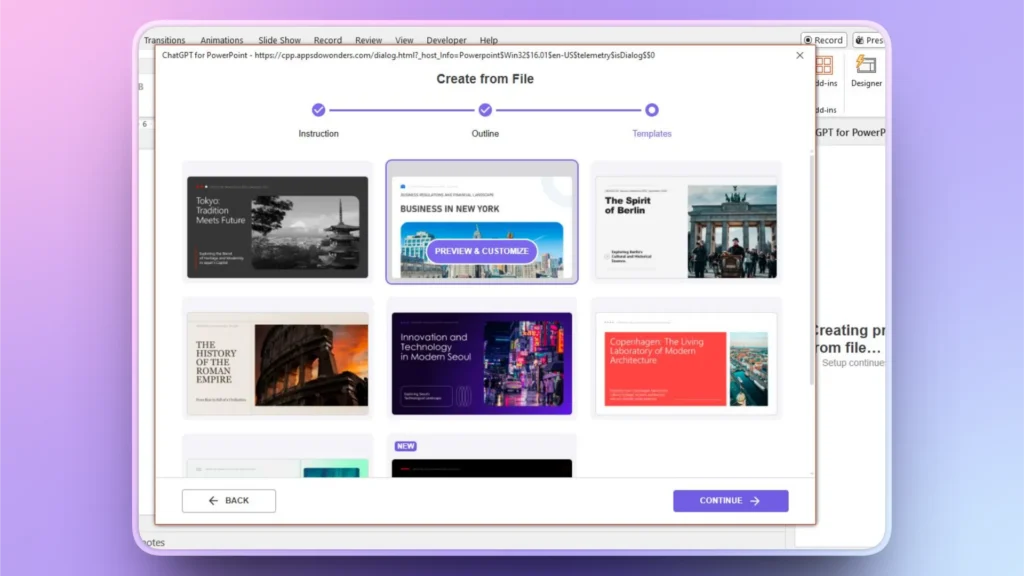Click the Continue button
Image resolution: width=1024 pixels, height=576 pixels.
click(731, 500)
